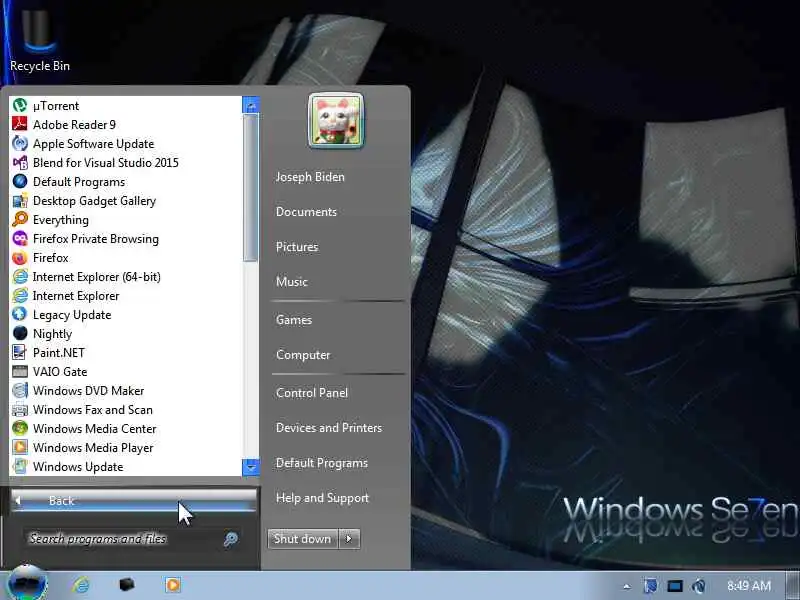Open the Paint.NET icon
800x600 pixels.
click(20, 353)
